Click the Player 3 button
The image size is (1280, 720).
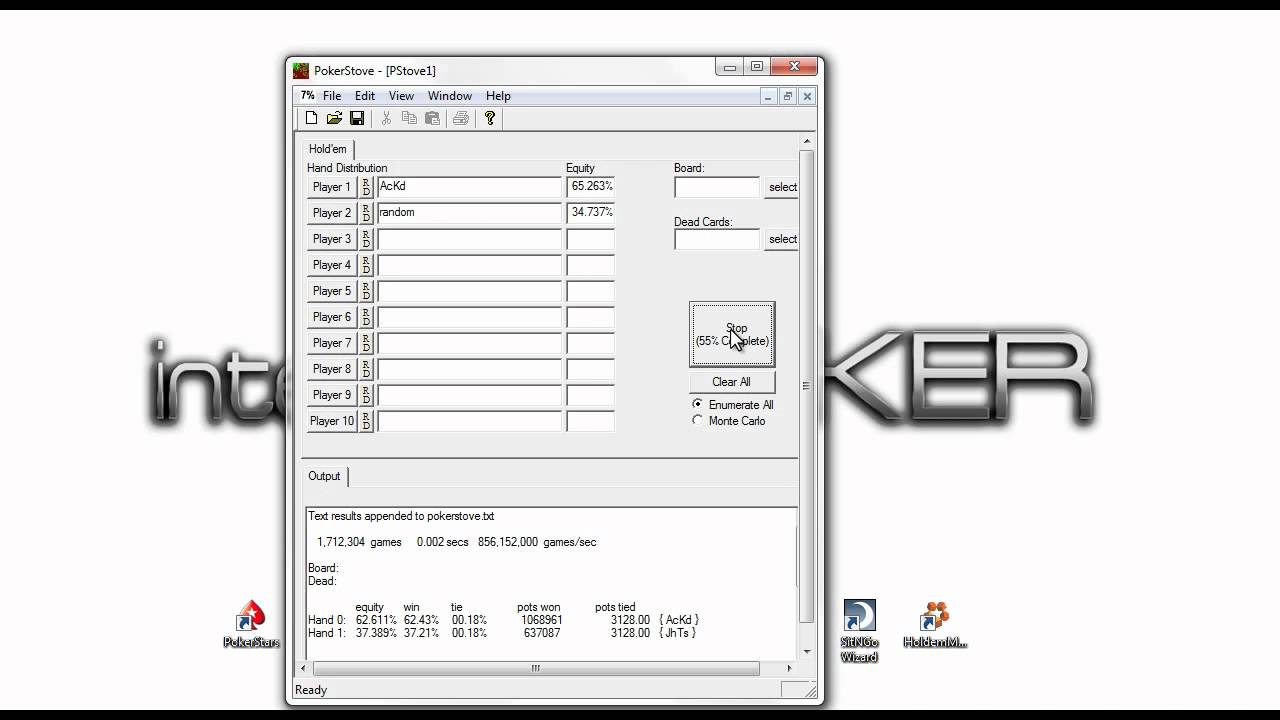coord(332,239)
